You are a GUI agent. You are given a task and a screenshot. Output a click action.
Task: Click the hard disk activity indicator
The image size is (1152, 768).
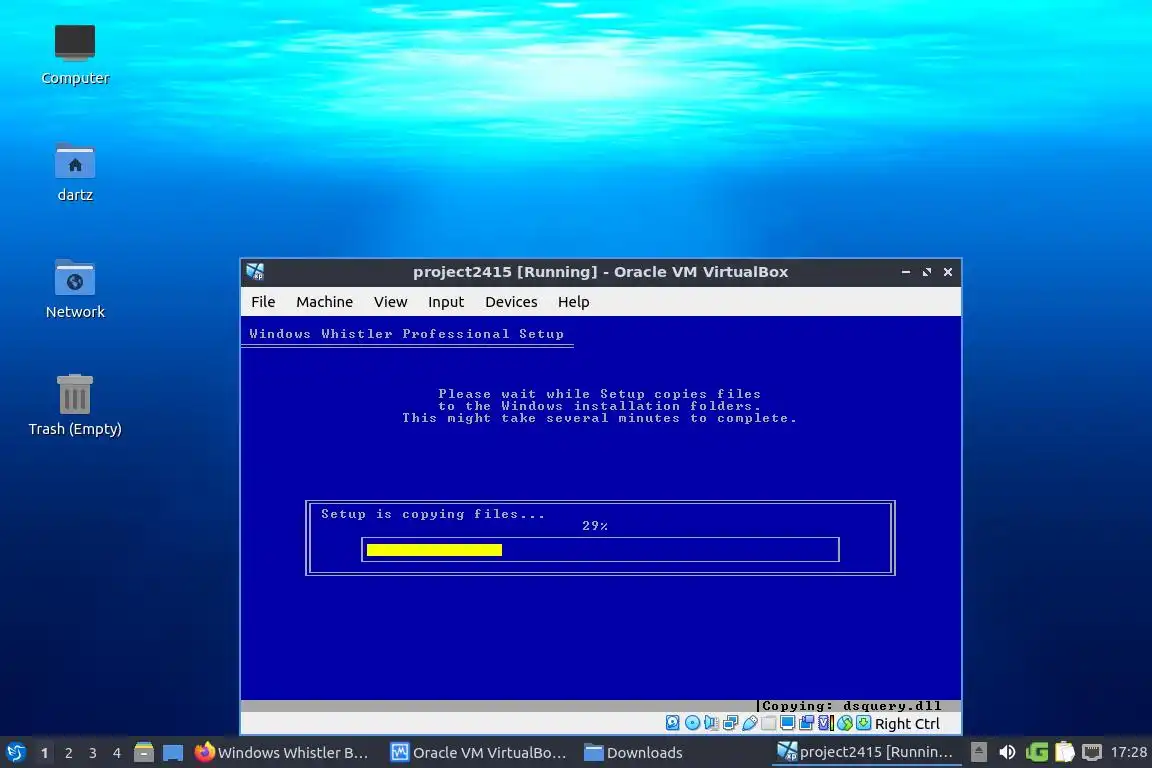point(672,723)
